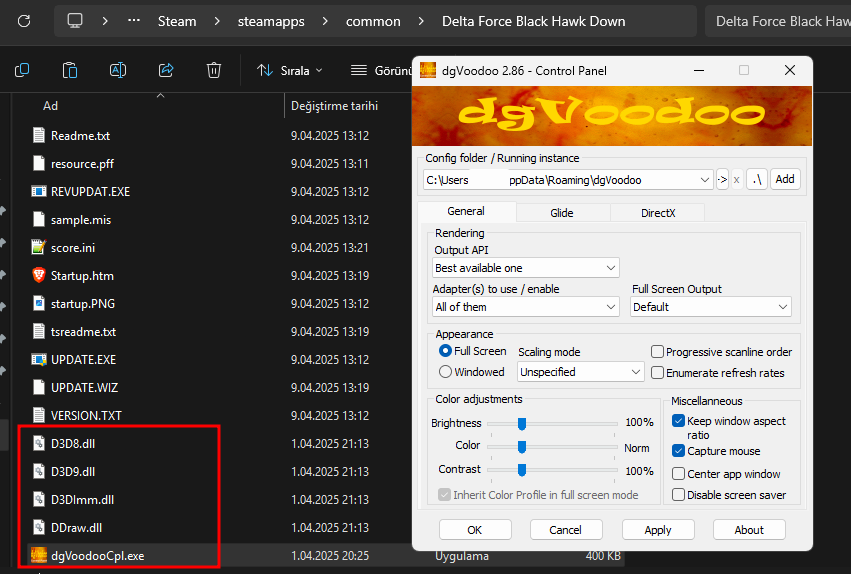Viewport: 851px width, 574px height.
Task: Select the UPDATE.EXE application icon
Action: (39, 360)
